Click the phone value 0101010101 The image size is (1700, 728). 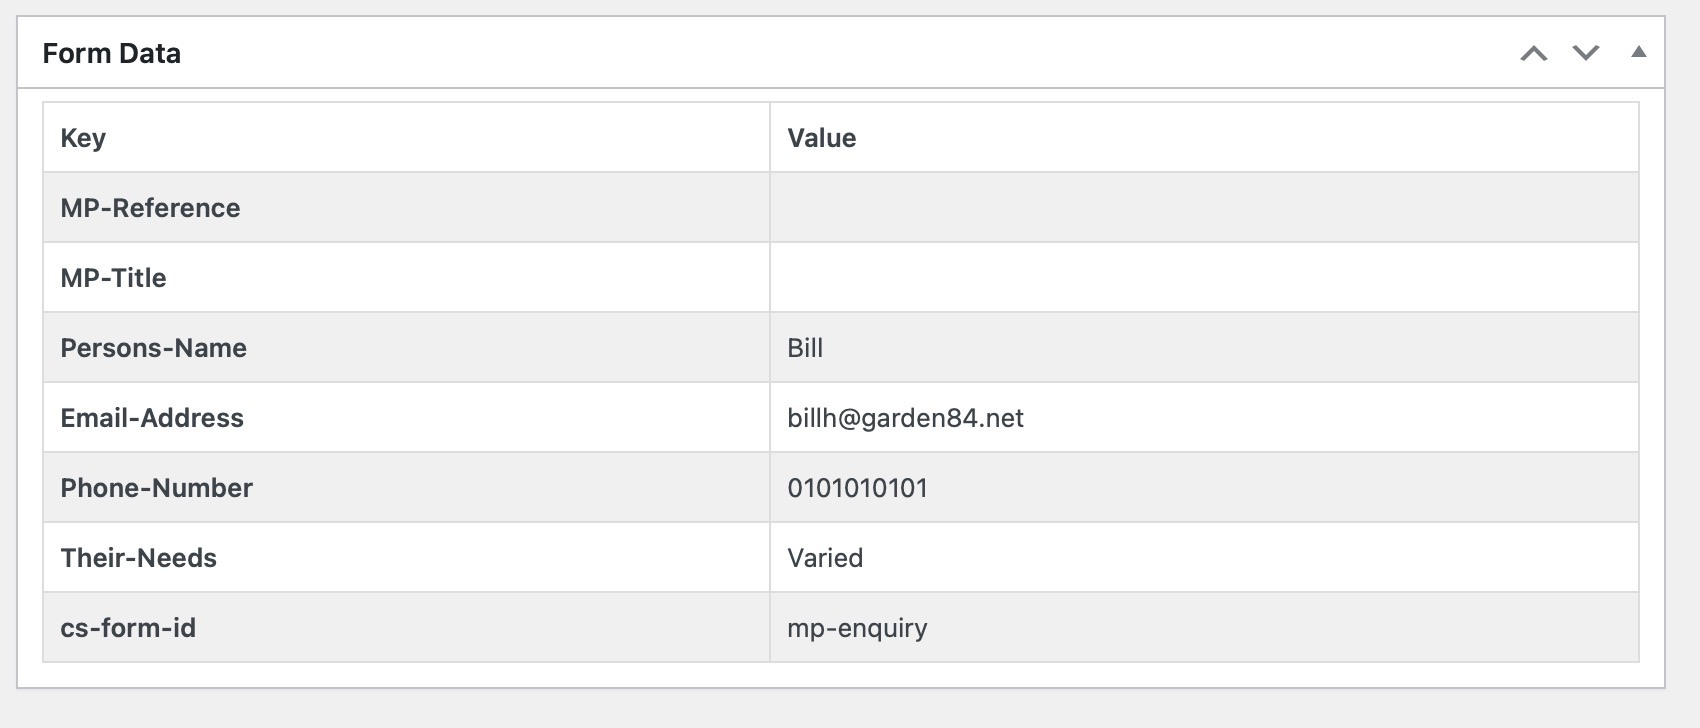coord(857,488)
